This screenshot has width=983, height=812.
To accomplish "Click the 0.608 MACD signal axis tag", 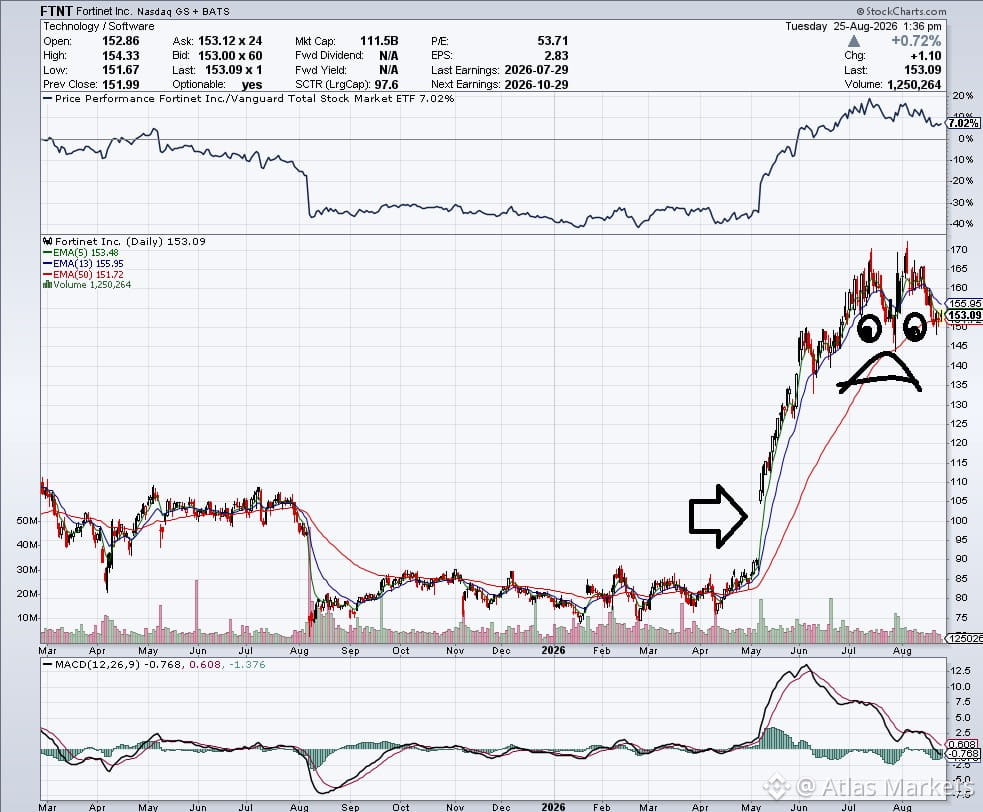I will (964, 745).
